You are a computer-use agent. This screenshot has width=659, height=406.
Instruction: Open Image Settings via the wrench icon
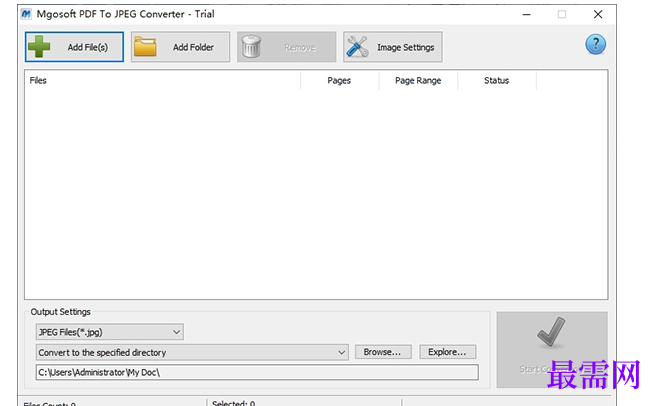coord(357,47)
